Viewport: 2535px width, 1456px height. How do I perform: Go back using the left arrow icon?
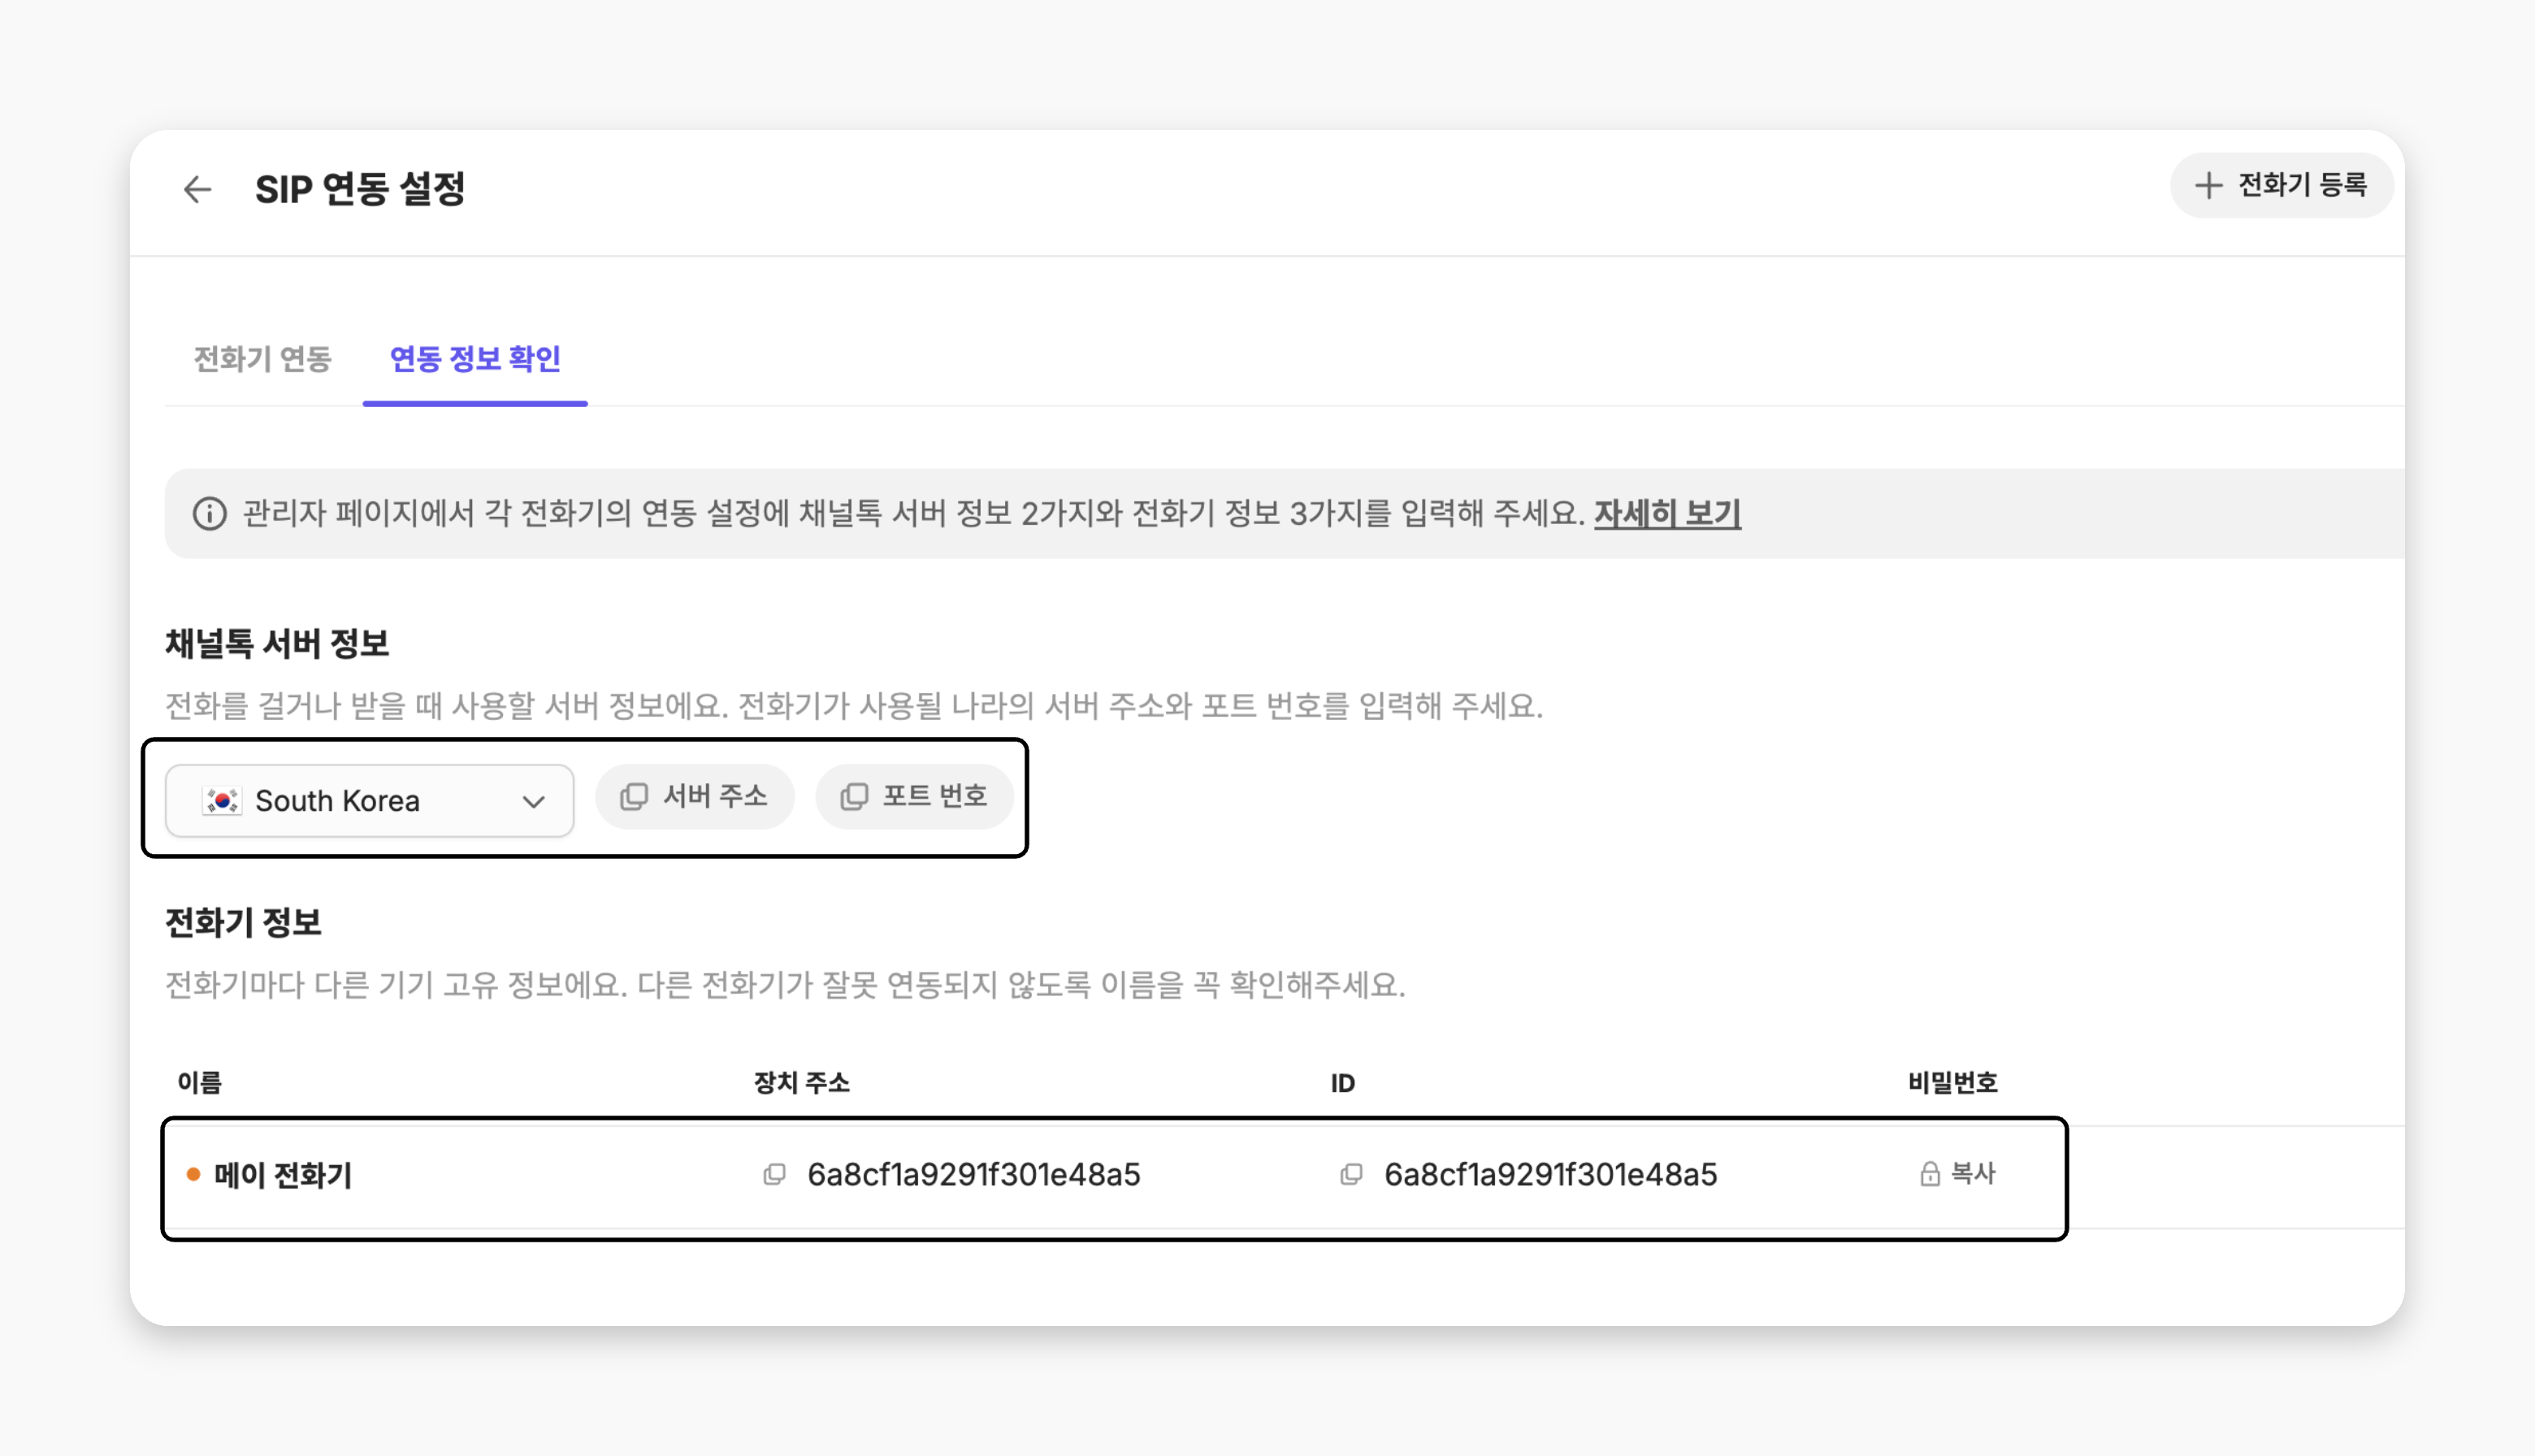click(x=198, y=189)
